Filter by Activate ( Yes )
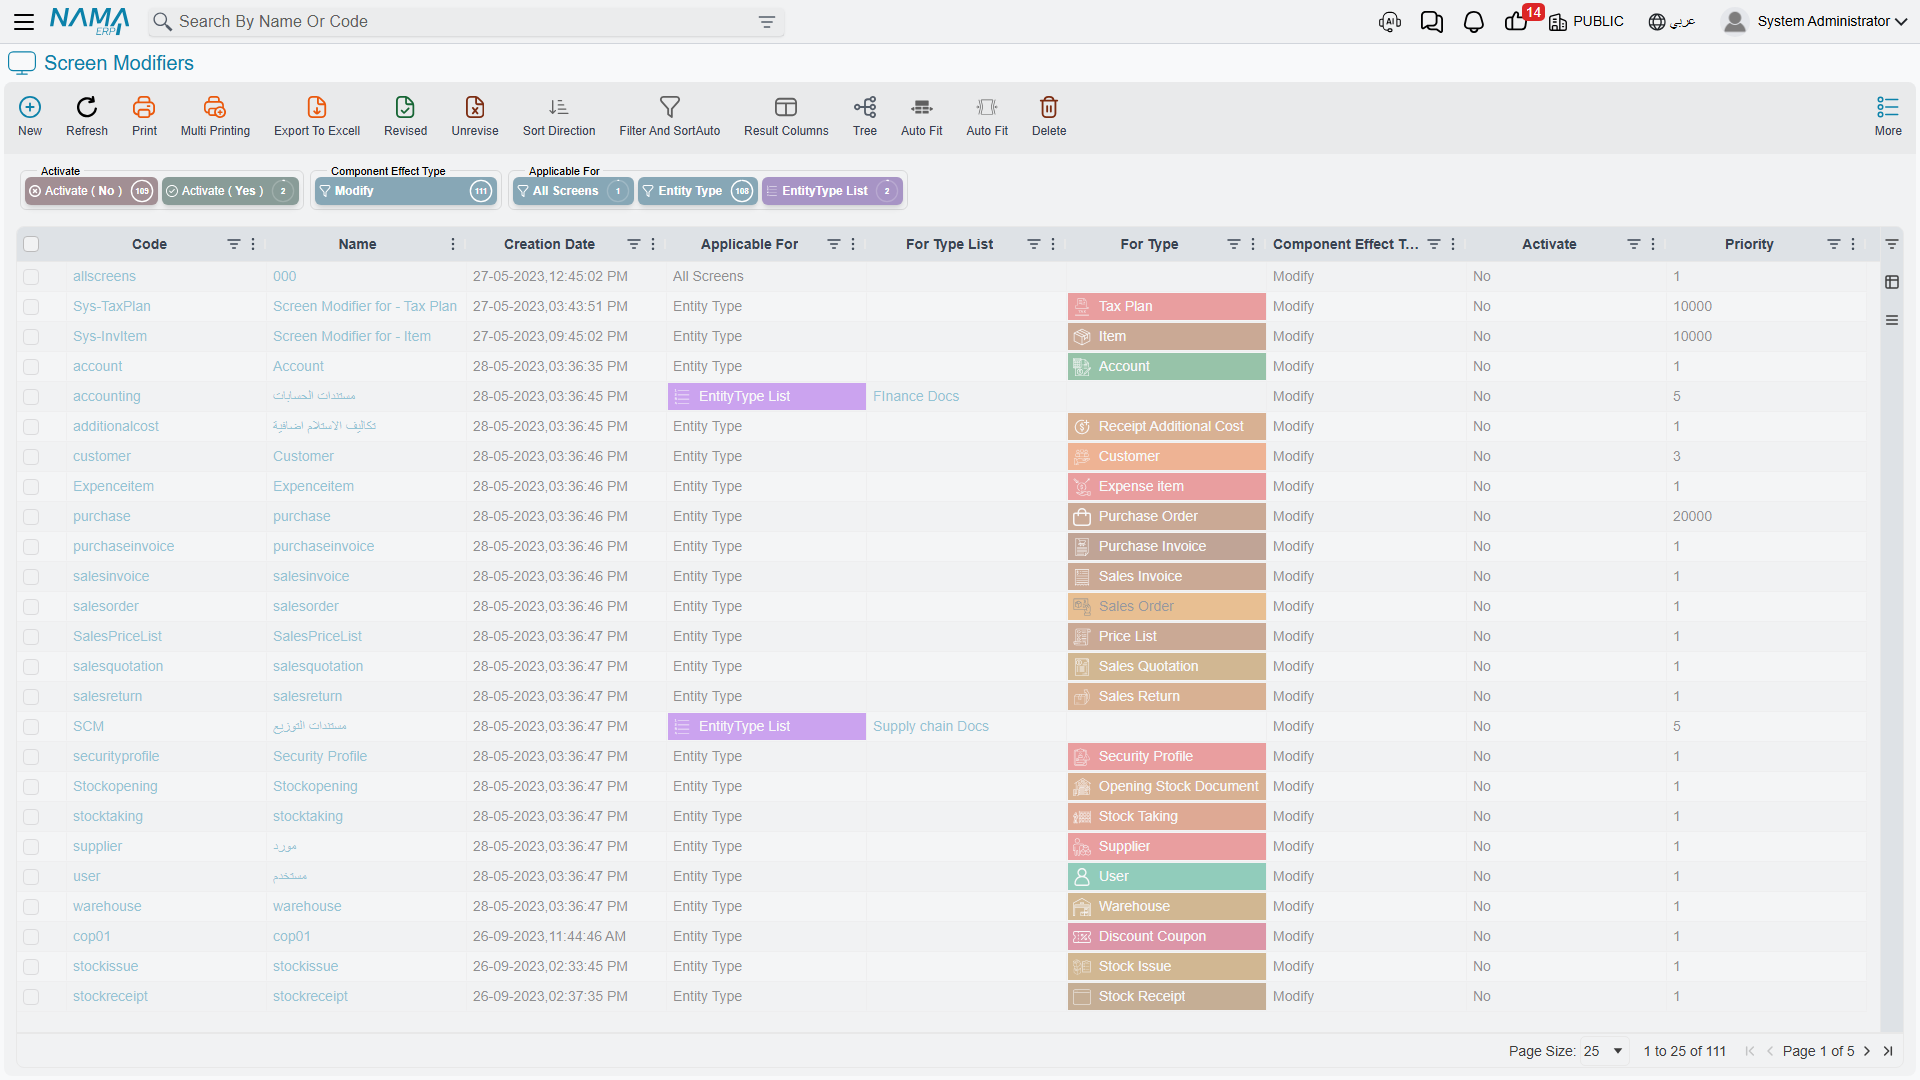The image size is (1920, 1080). (230, 191)
